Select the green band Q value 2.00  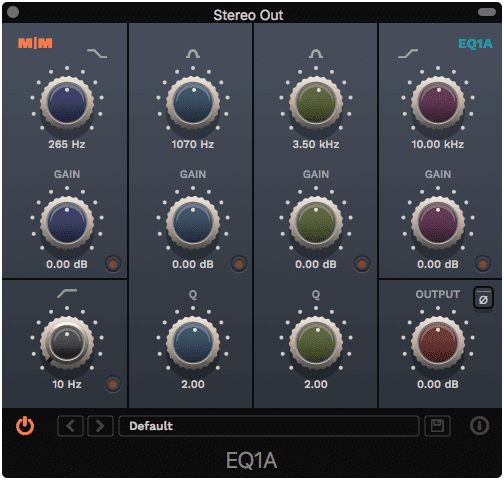pyautogui.click(x=316, y=384)
